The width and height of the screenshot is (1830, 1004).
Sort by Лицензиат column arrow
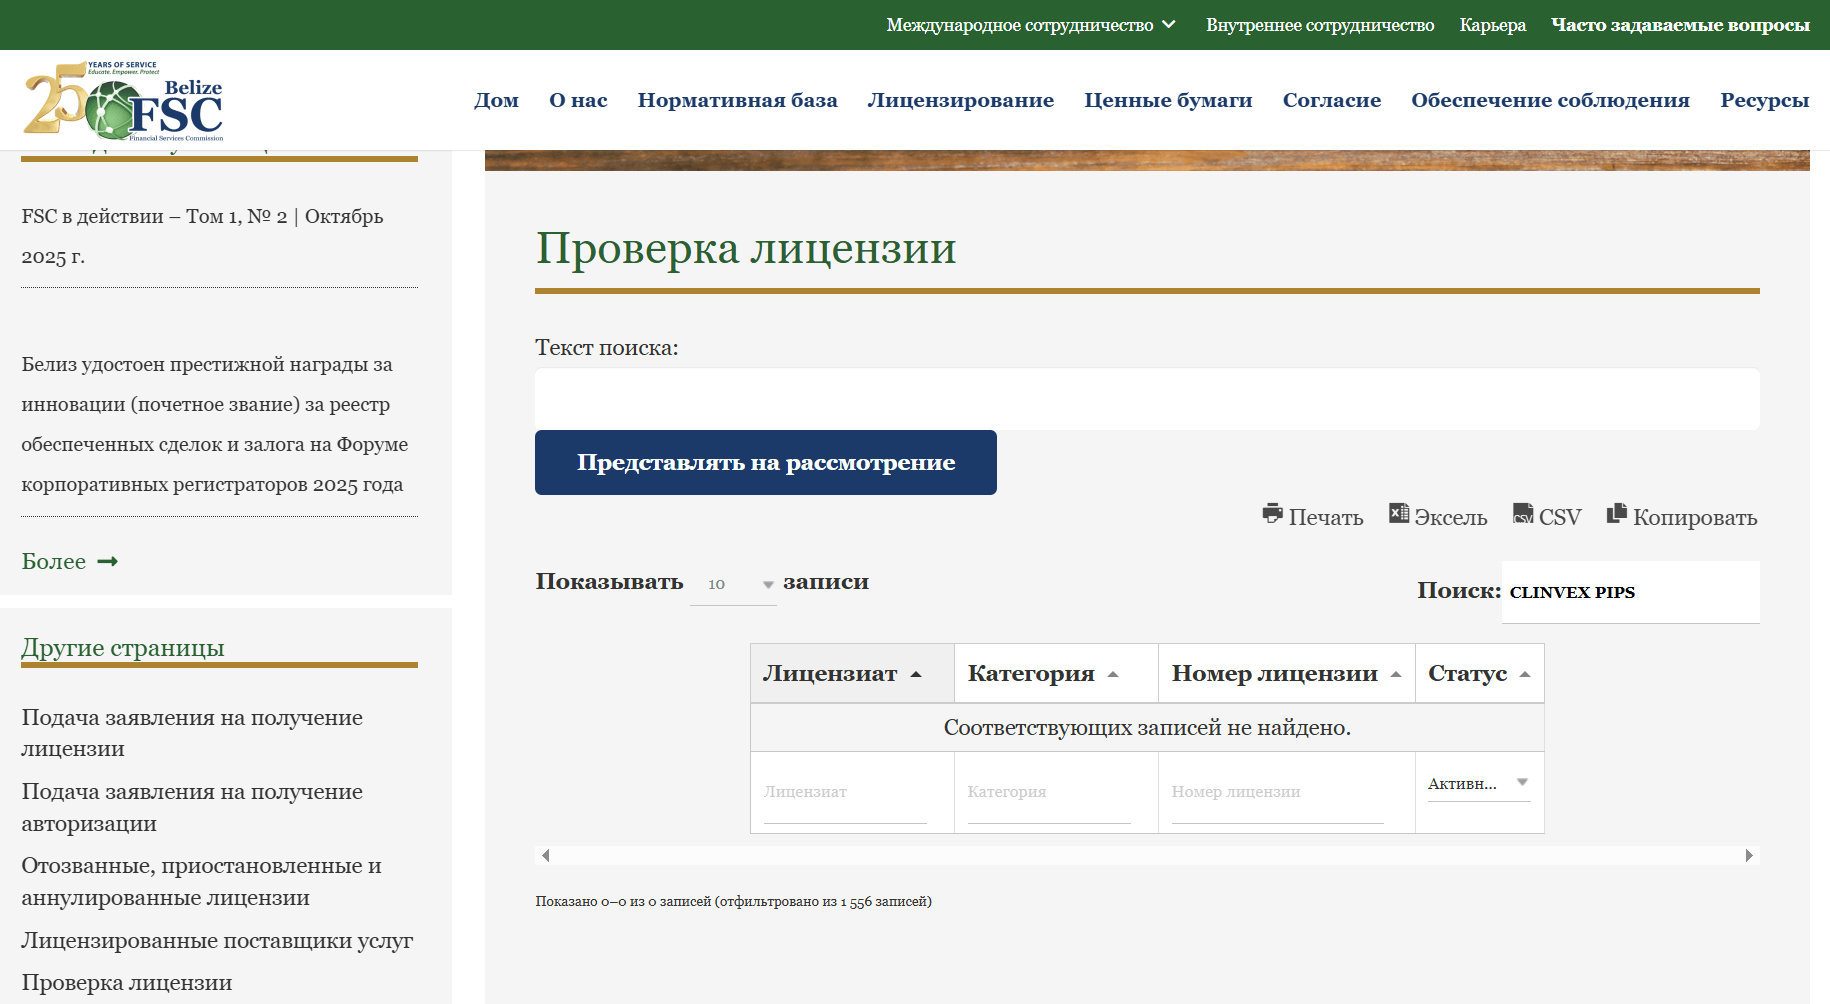click(x=916, y=675)
